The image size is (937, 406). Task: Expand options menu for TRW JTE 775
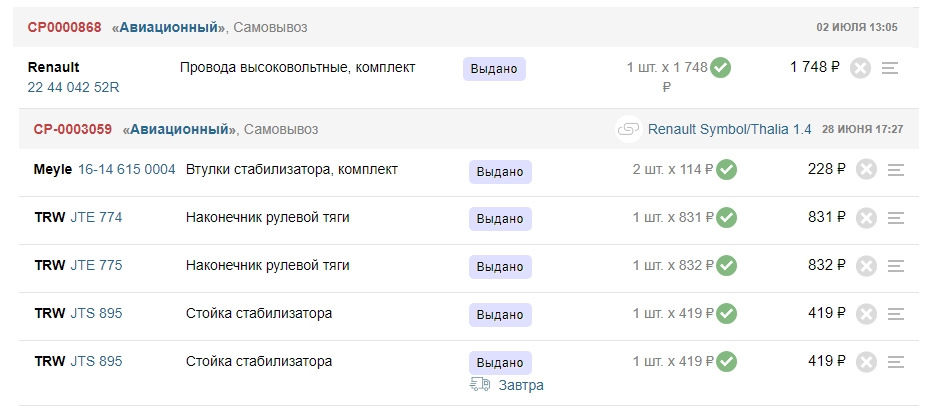click(x=896, y=266)
